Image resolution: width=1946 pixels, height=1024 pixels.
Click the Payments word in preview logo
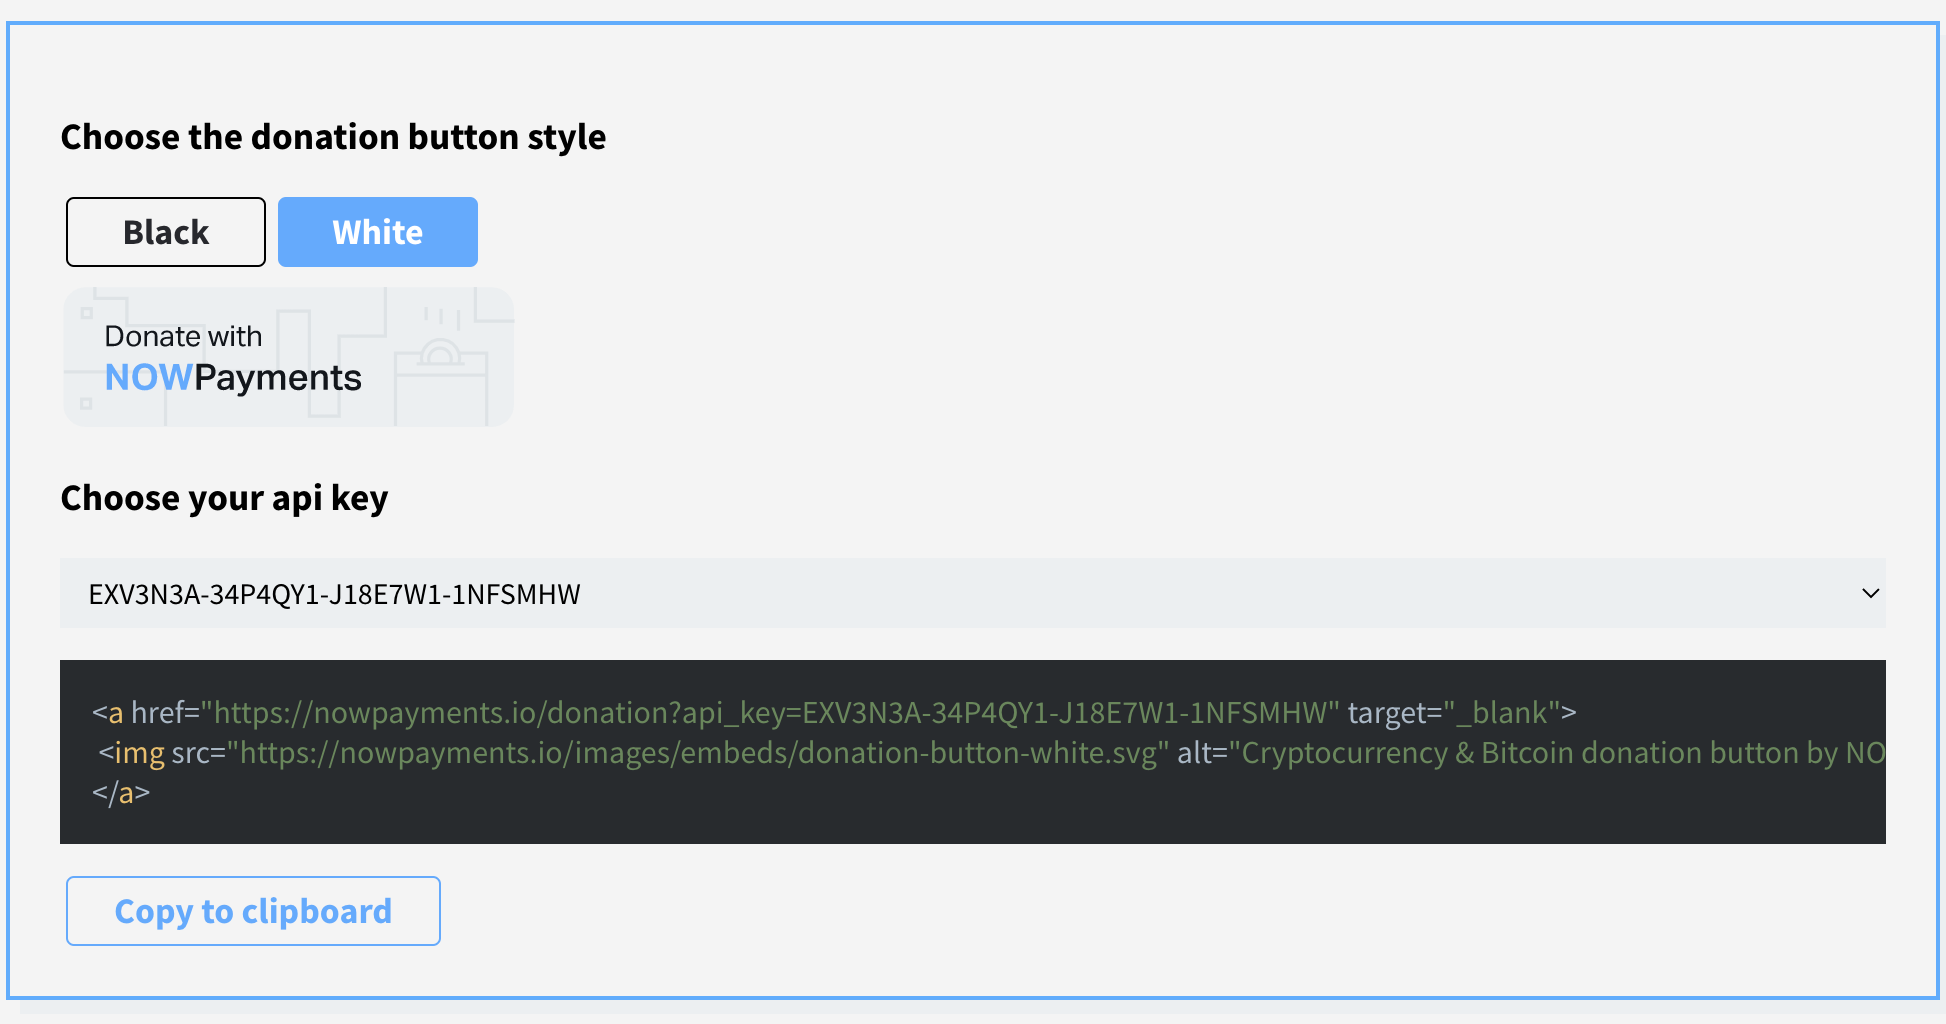pyautogui.click(x=278, y=378)
